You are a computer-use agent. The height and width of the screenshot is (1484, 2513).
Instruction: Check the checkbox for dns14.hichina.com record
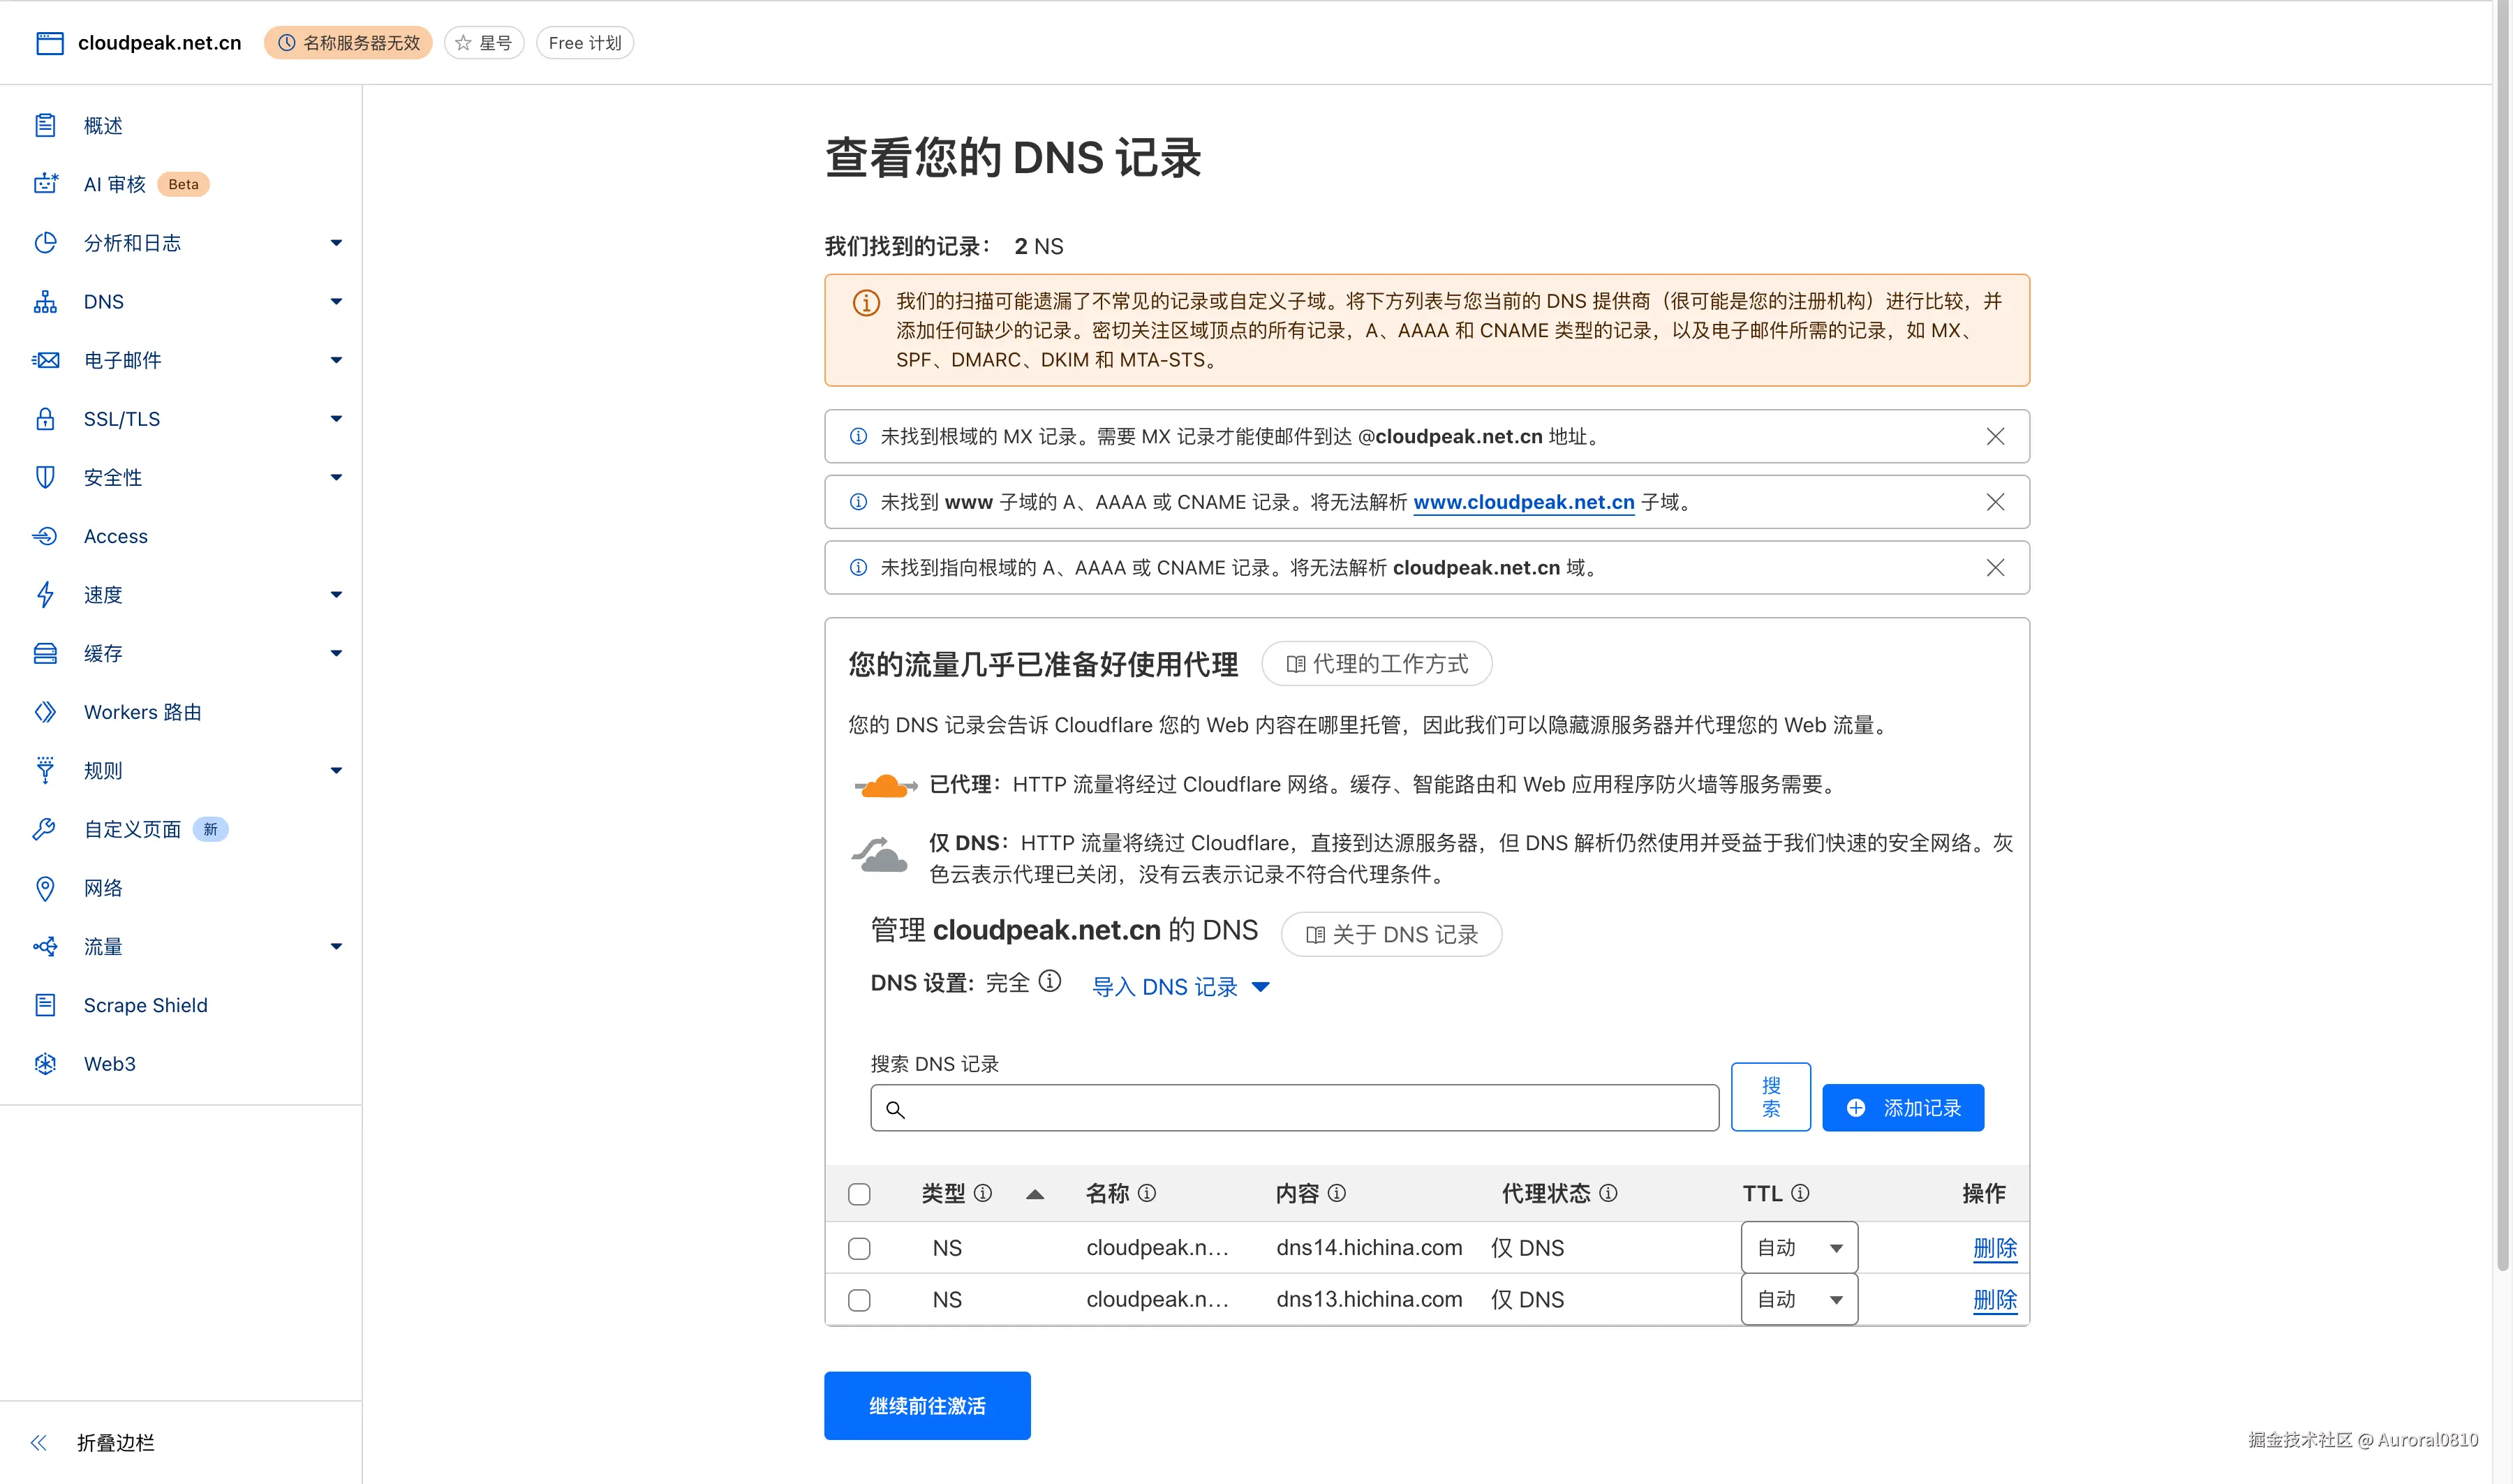click(859, 1248)
